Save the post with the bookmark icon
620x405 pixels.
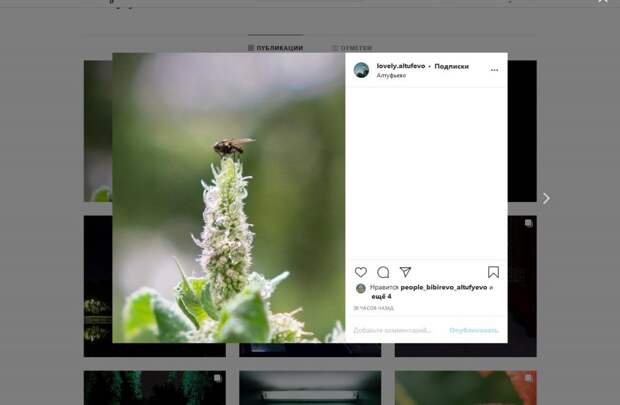(493, 272)
